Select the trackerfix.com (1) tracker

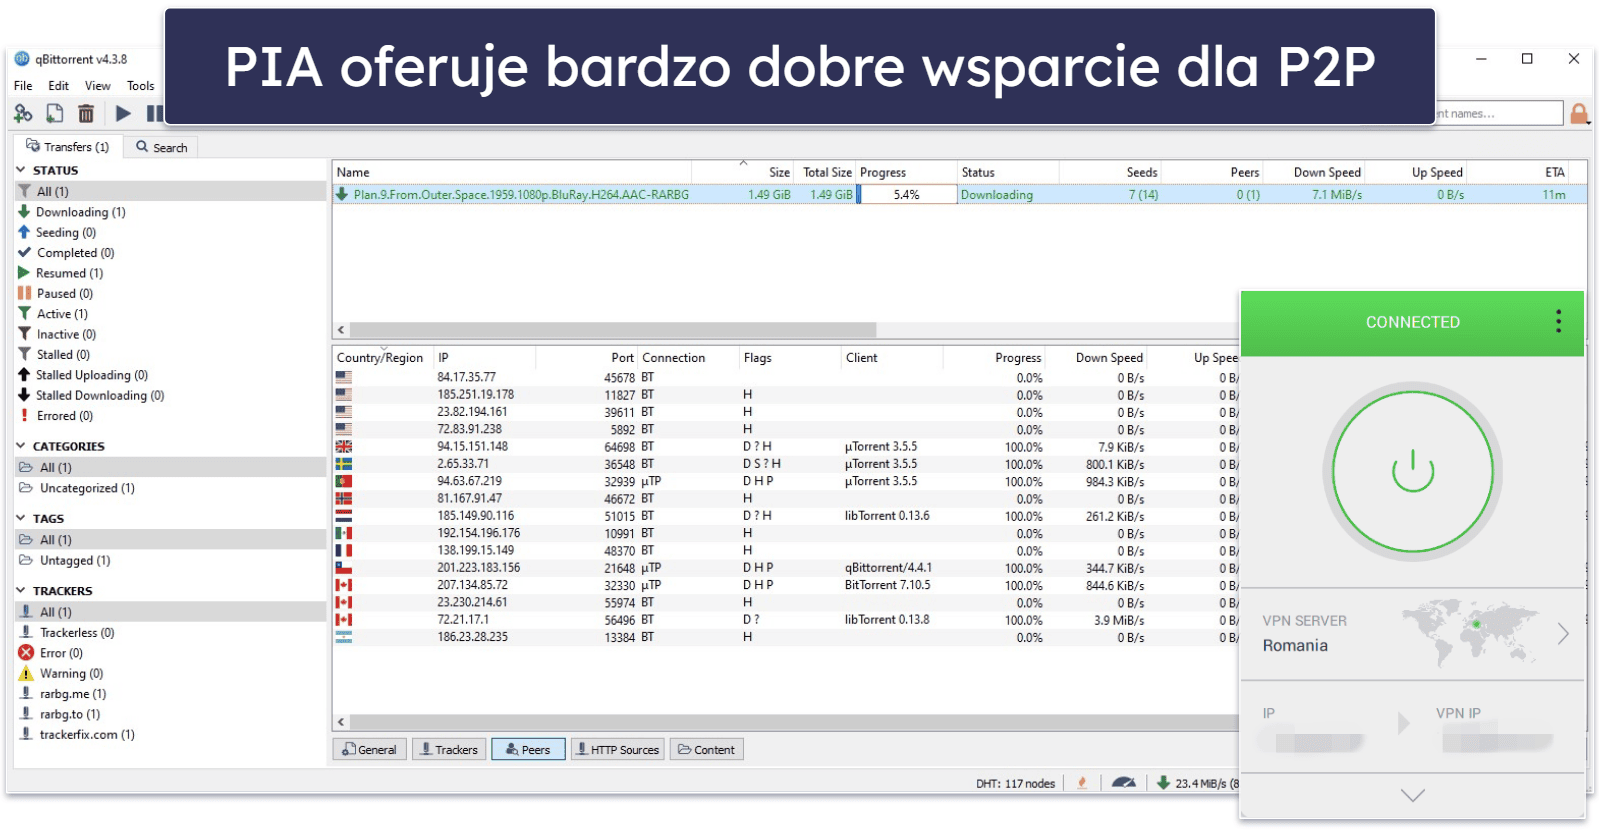(170, 735)
